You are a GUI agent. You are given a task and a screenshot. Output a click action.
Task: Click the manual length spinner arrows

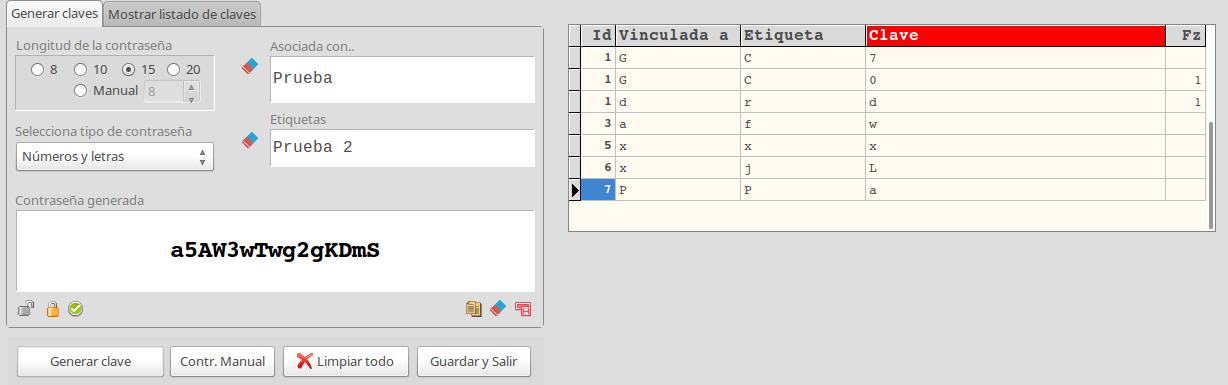pyautogui.click(x=192, y=91)
